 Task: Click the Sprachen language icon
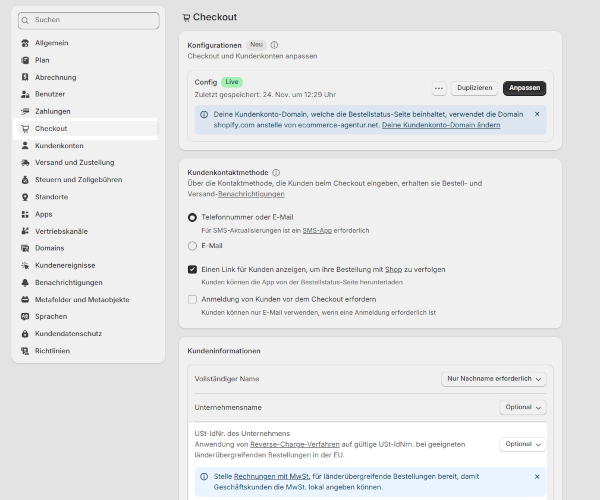(x=24, y=317)
